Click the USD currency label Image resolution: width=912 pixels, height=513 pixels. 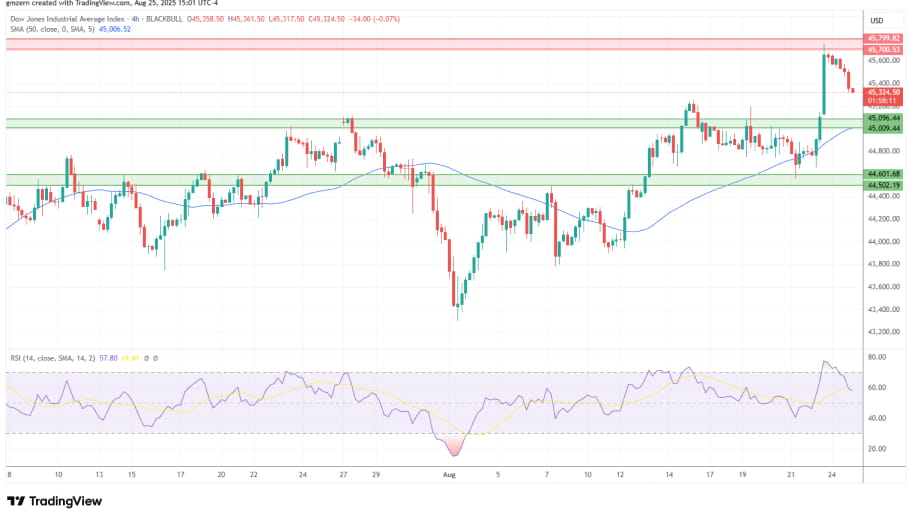point(877,20)
